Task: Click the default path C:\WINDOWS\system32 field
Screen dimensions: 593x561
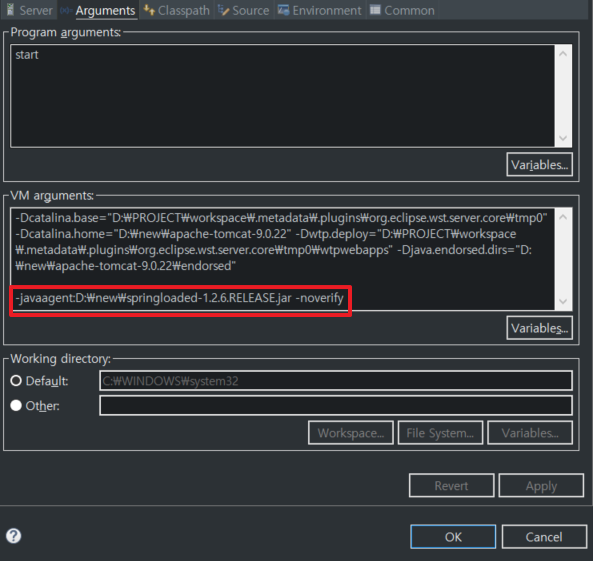Action: [x=336, y=381]
